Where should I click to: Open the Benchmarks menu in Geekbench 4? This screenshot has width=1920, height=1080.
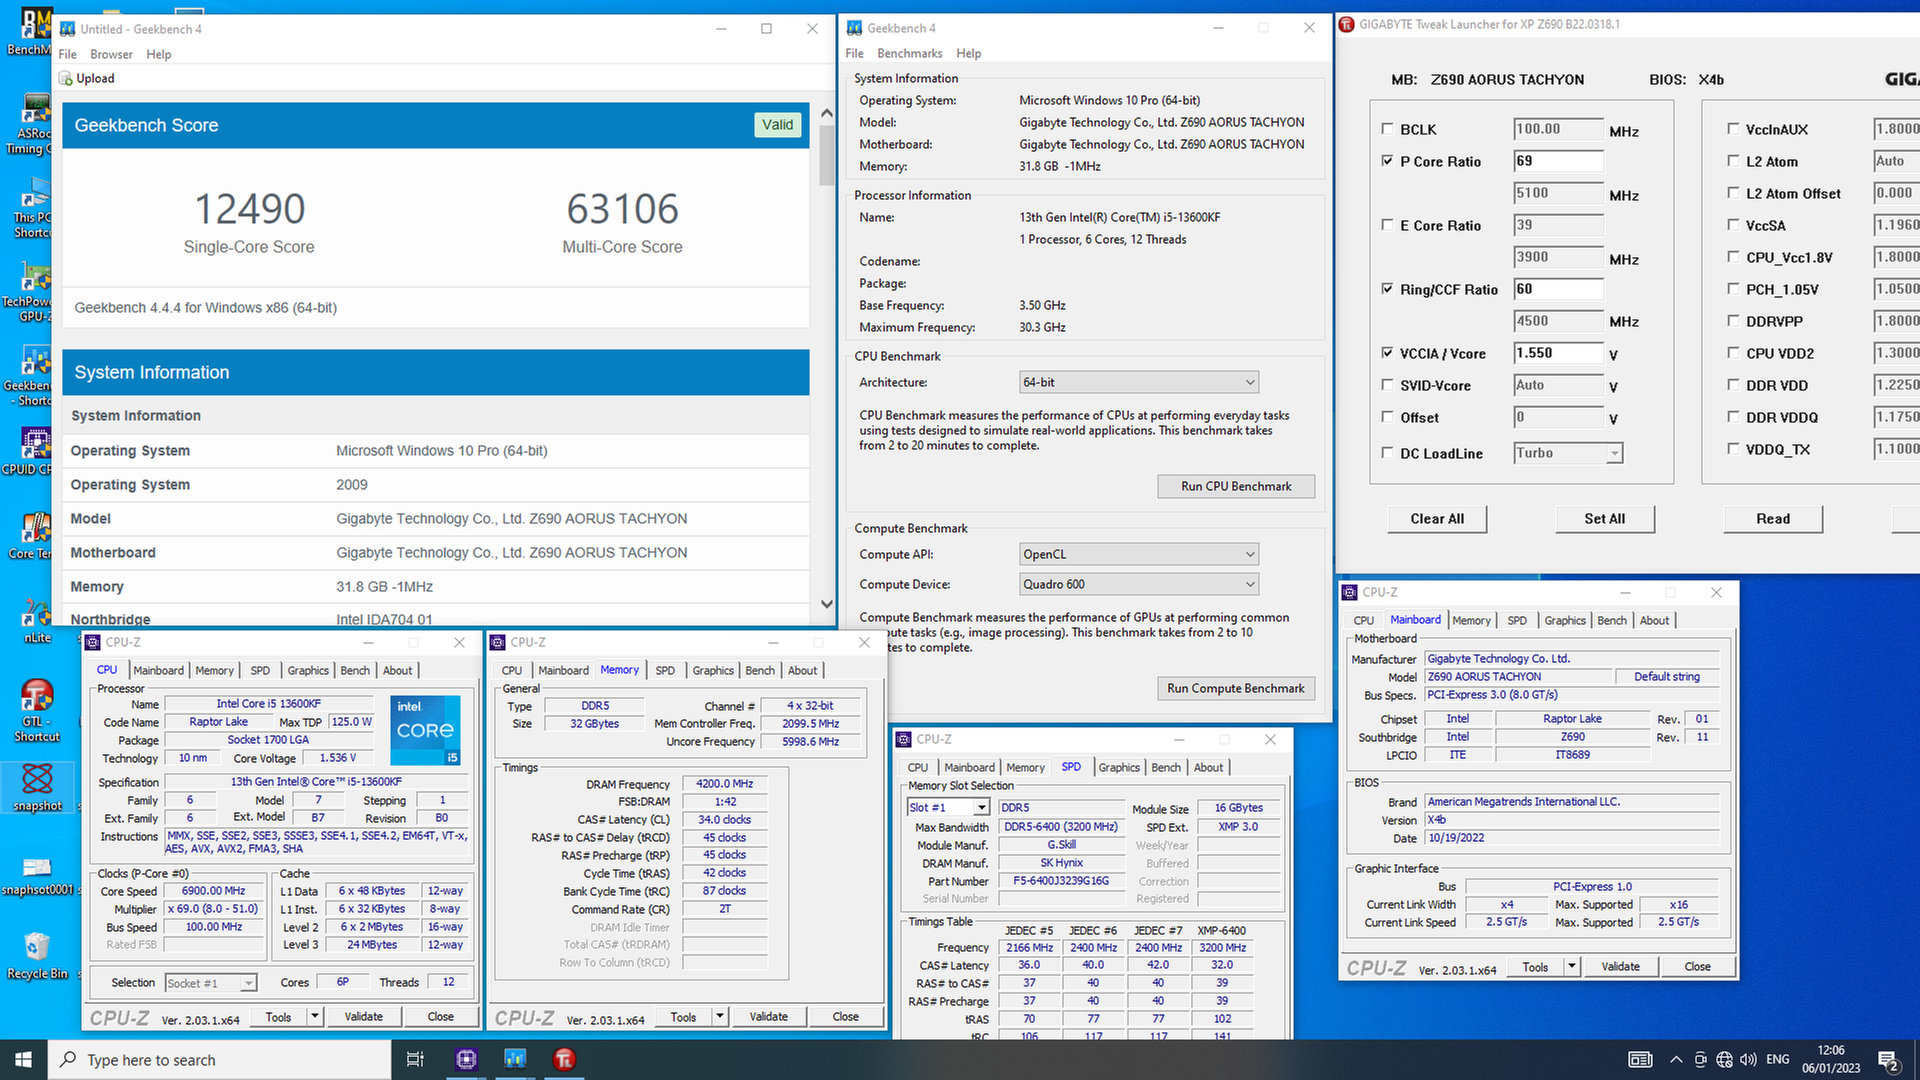point(909,53)
